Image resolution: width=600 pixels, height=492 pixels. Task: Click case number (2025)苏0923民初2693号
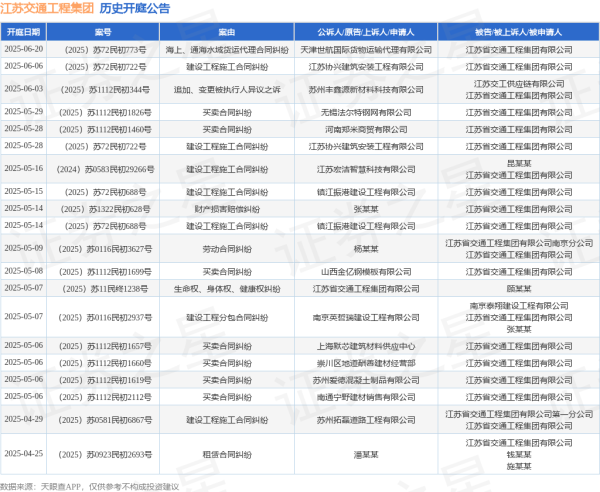[103, 455]
